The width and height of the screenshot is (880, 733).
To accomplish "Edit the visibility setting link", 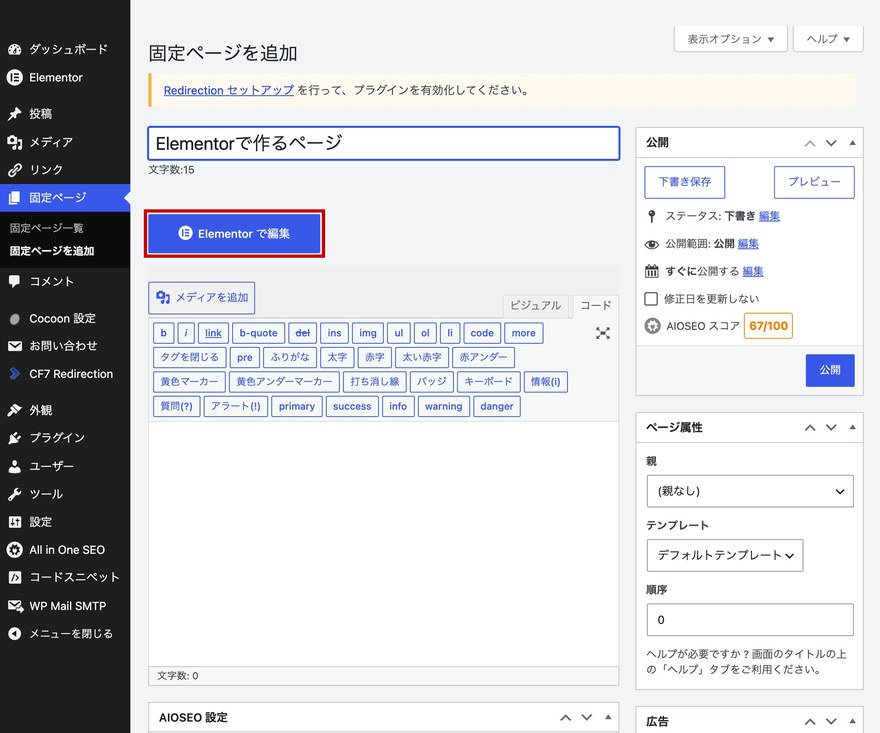I will pyautogui.click(x=748, y=244).
